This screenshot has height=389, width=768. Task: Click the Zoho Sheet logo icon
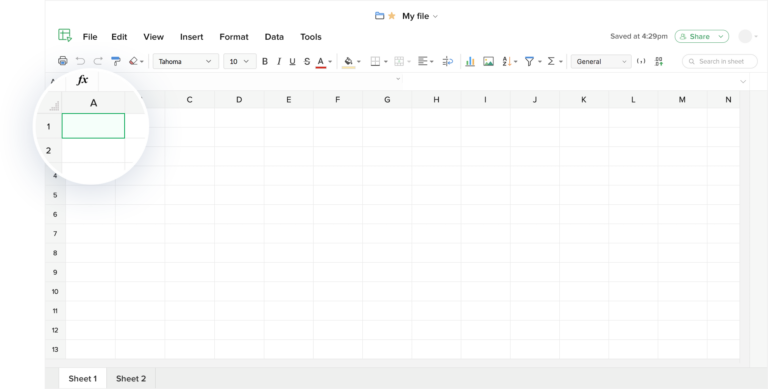click(65, 35)
